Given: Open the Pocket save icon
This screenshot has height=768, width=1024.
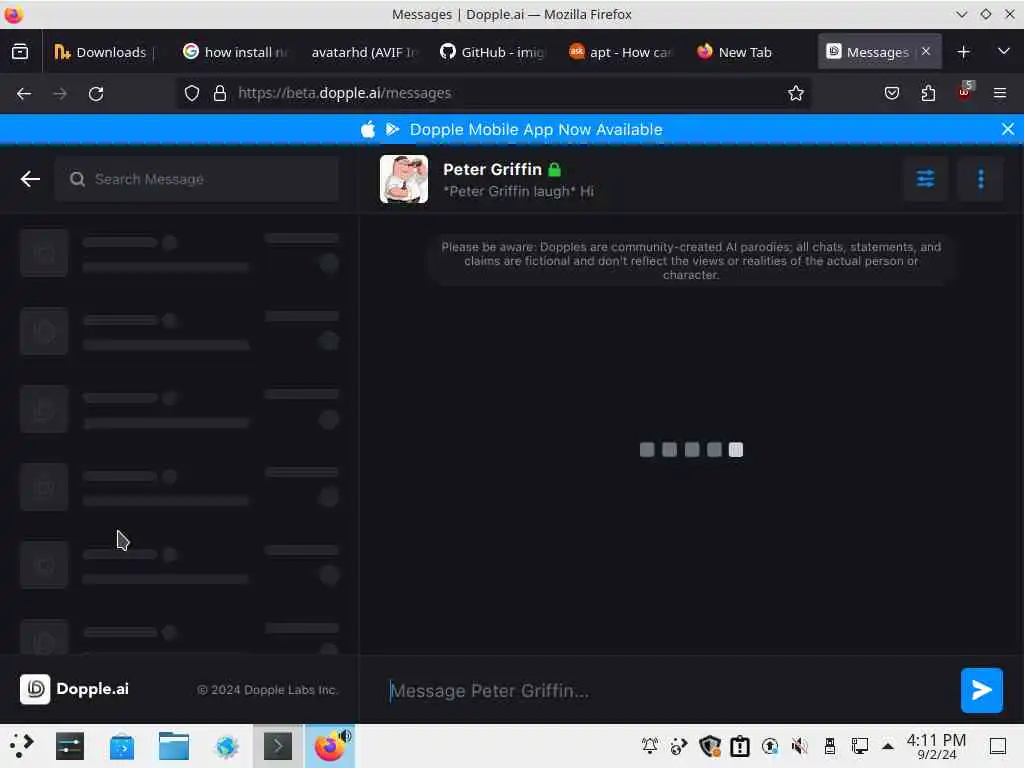Looking at the screenshot, I should pos(891,93).
